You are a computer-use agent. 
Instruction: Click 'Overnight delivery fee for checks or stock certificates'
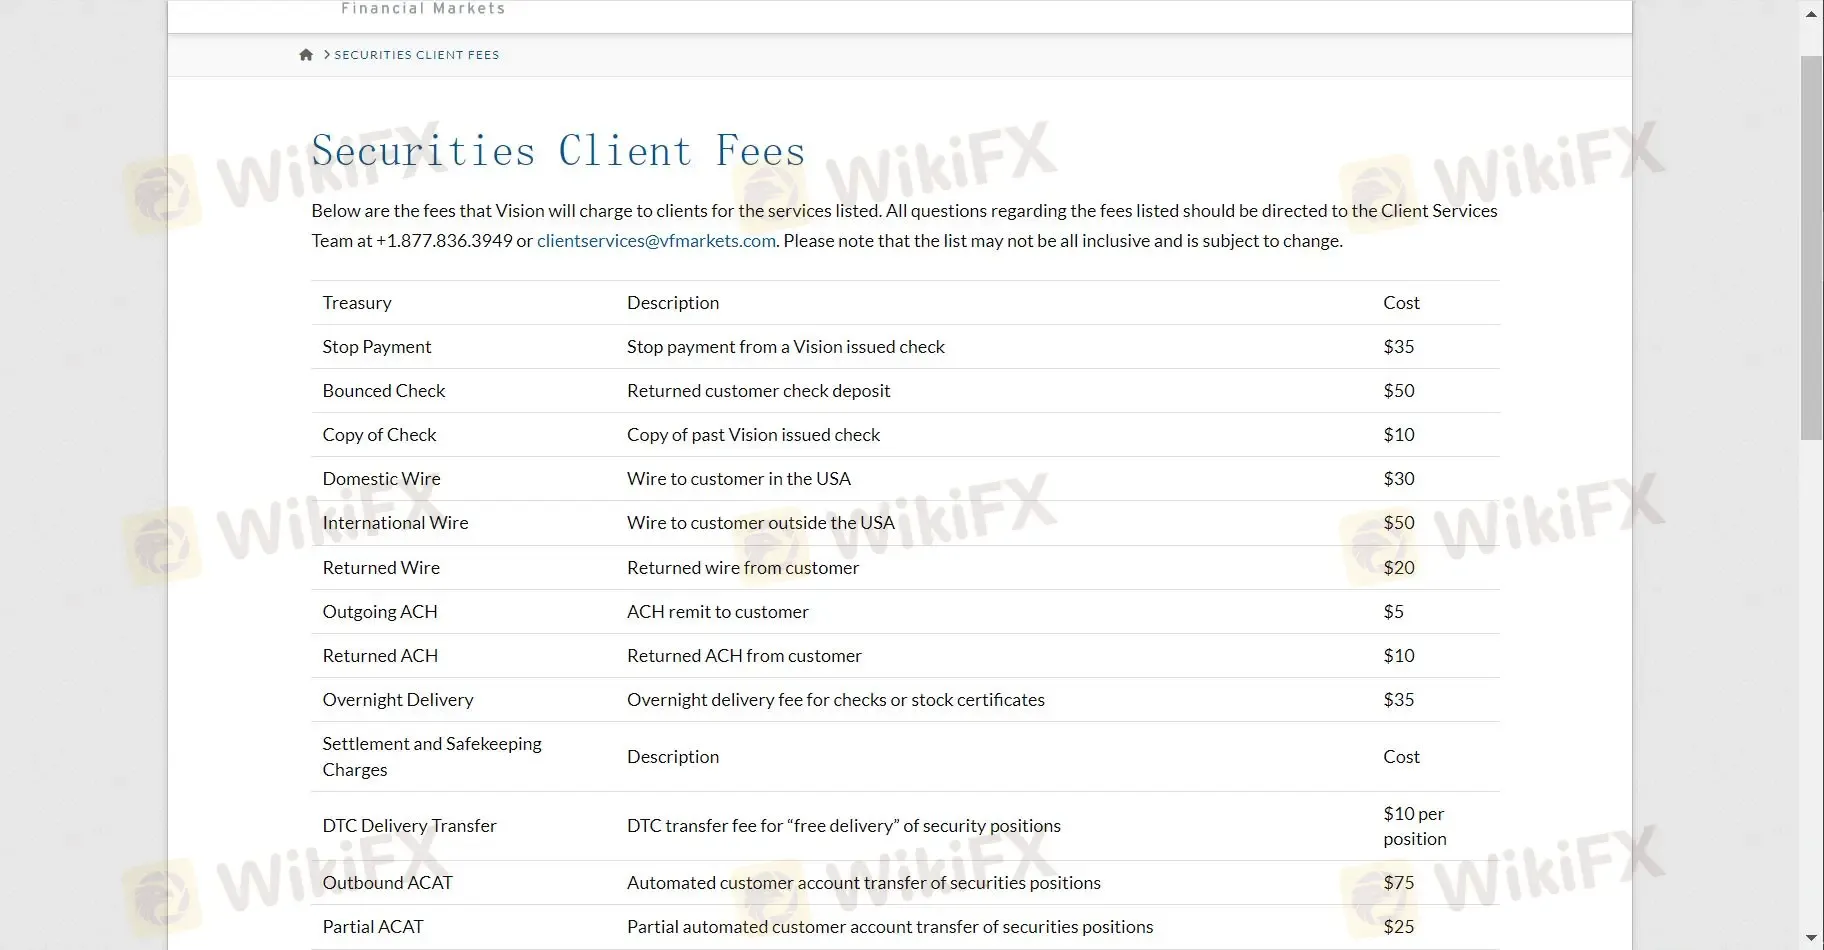836,700
